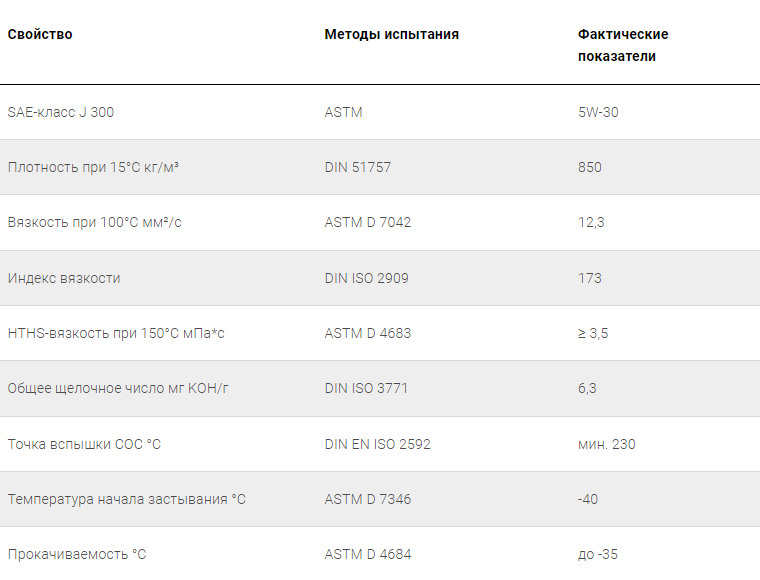
Task: Select the Плотность при 15°C row label
Action: click(x=93, y=167)
